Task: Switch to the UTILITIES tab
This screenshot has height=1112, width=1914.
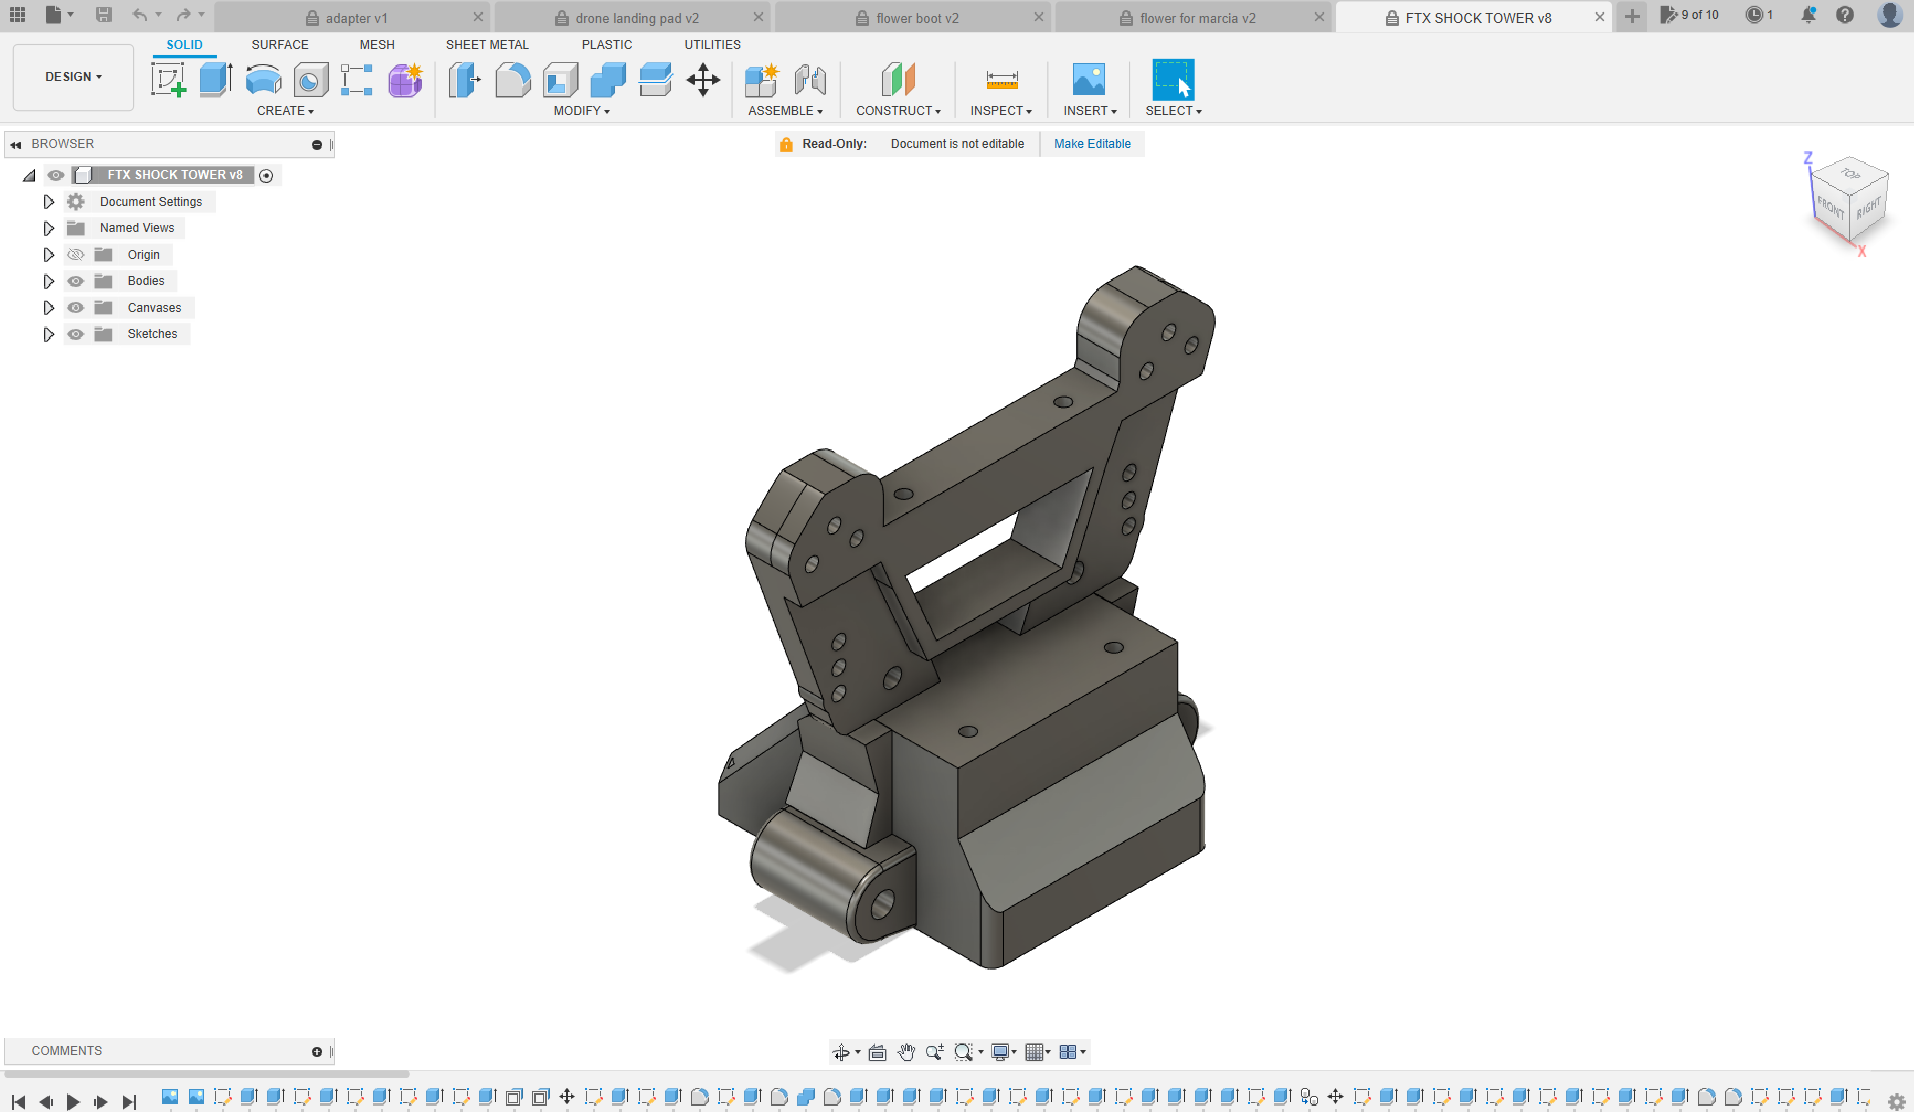Action: click(712, 45)
